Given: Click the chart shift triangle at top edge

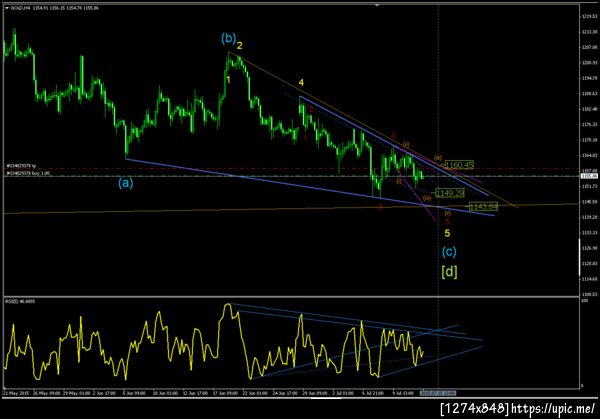Looking at the screenshot, I should 377,5.
